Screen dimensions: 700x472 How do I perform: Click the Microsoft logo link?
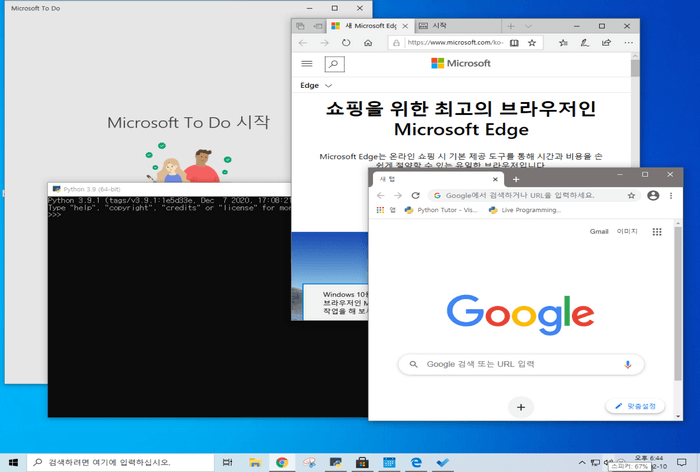point(461,63)
